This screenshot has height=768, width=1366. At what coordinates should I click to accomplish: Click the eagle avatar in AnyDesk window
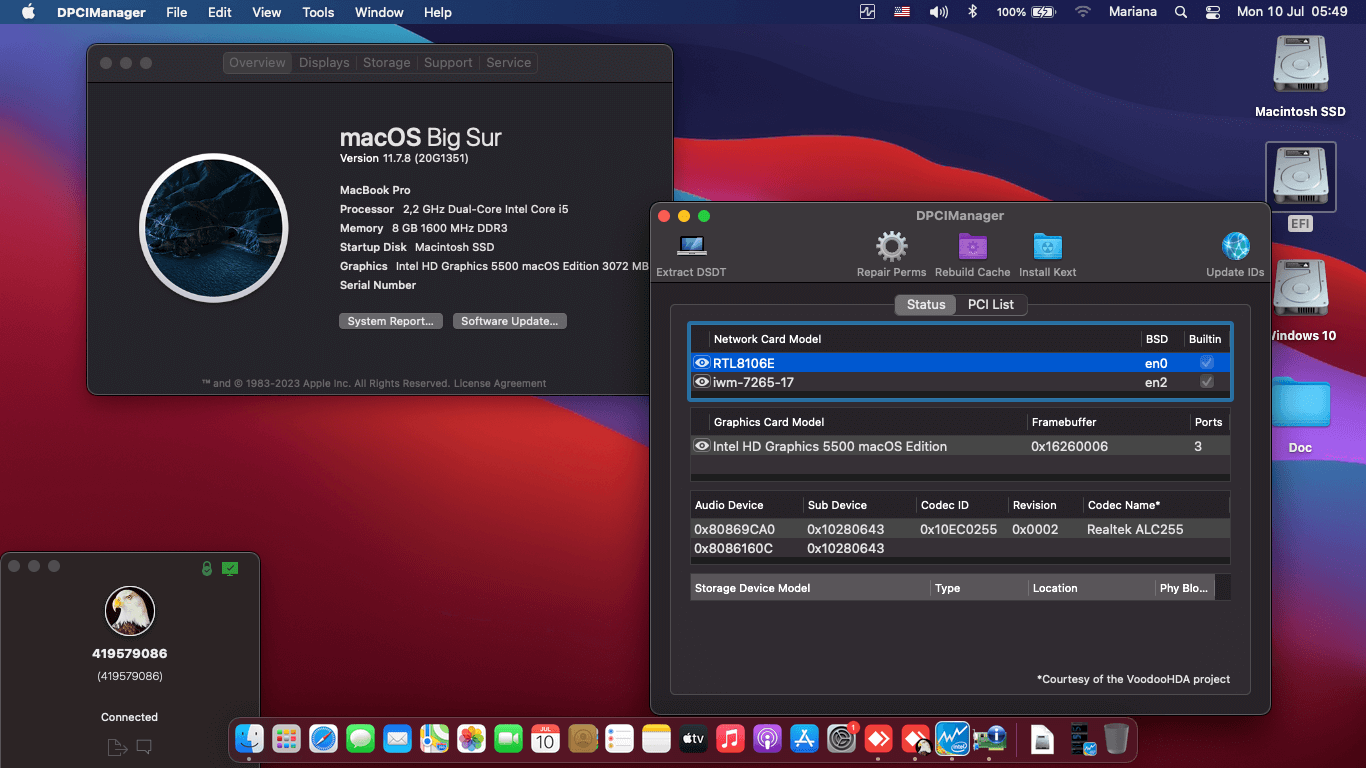[x=130, y=611]
